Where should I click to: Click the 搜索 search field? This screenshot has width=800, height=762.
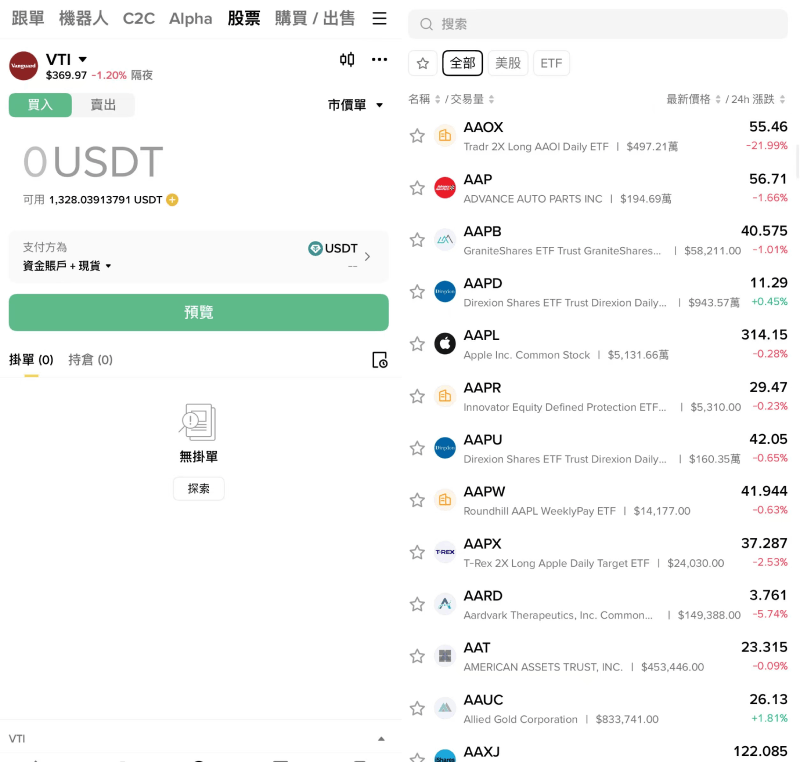pos(597,24)
